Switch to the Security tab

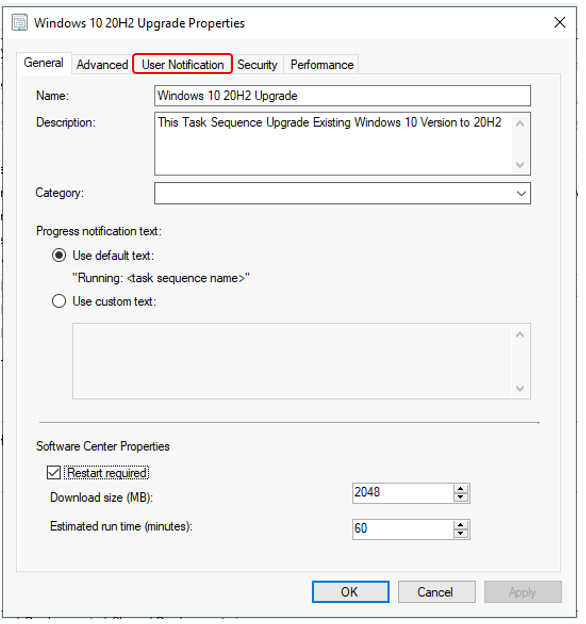tap(257, 64)
